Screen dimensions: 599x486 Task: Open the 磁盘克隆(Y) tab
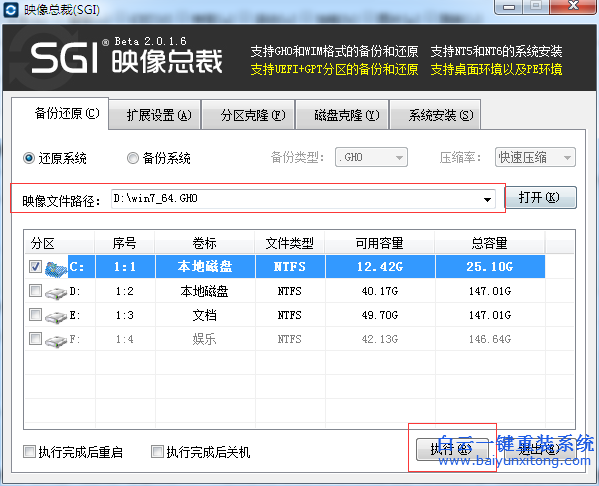click(x=342, y=115)
